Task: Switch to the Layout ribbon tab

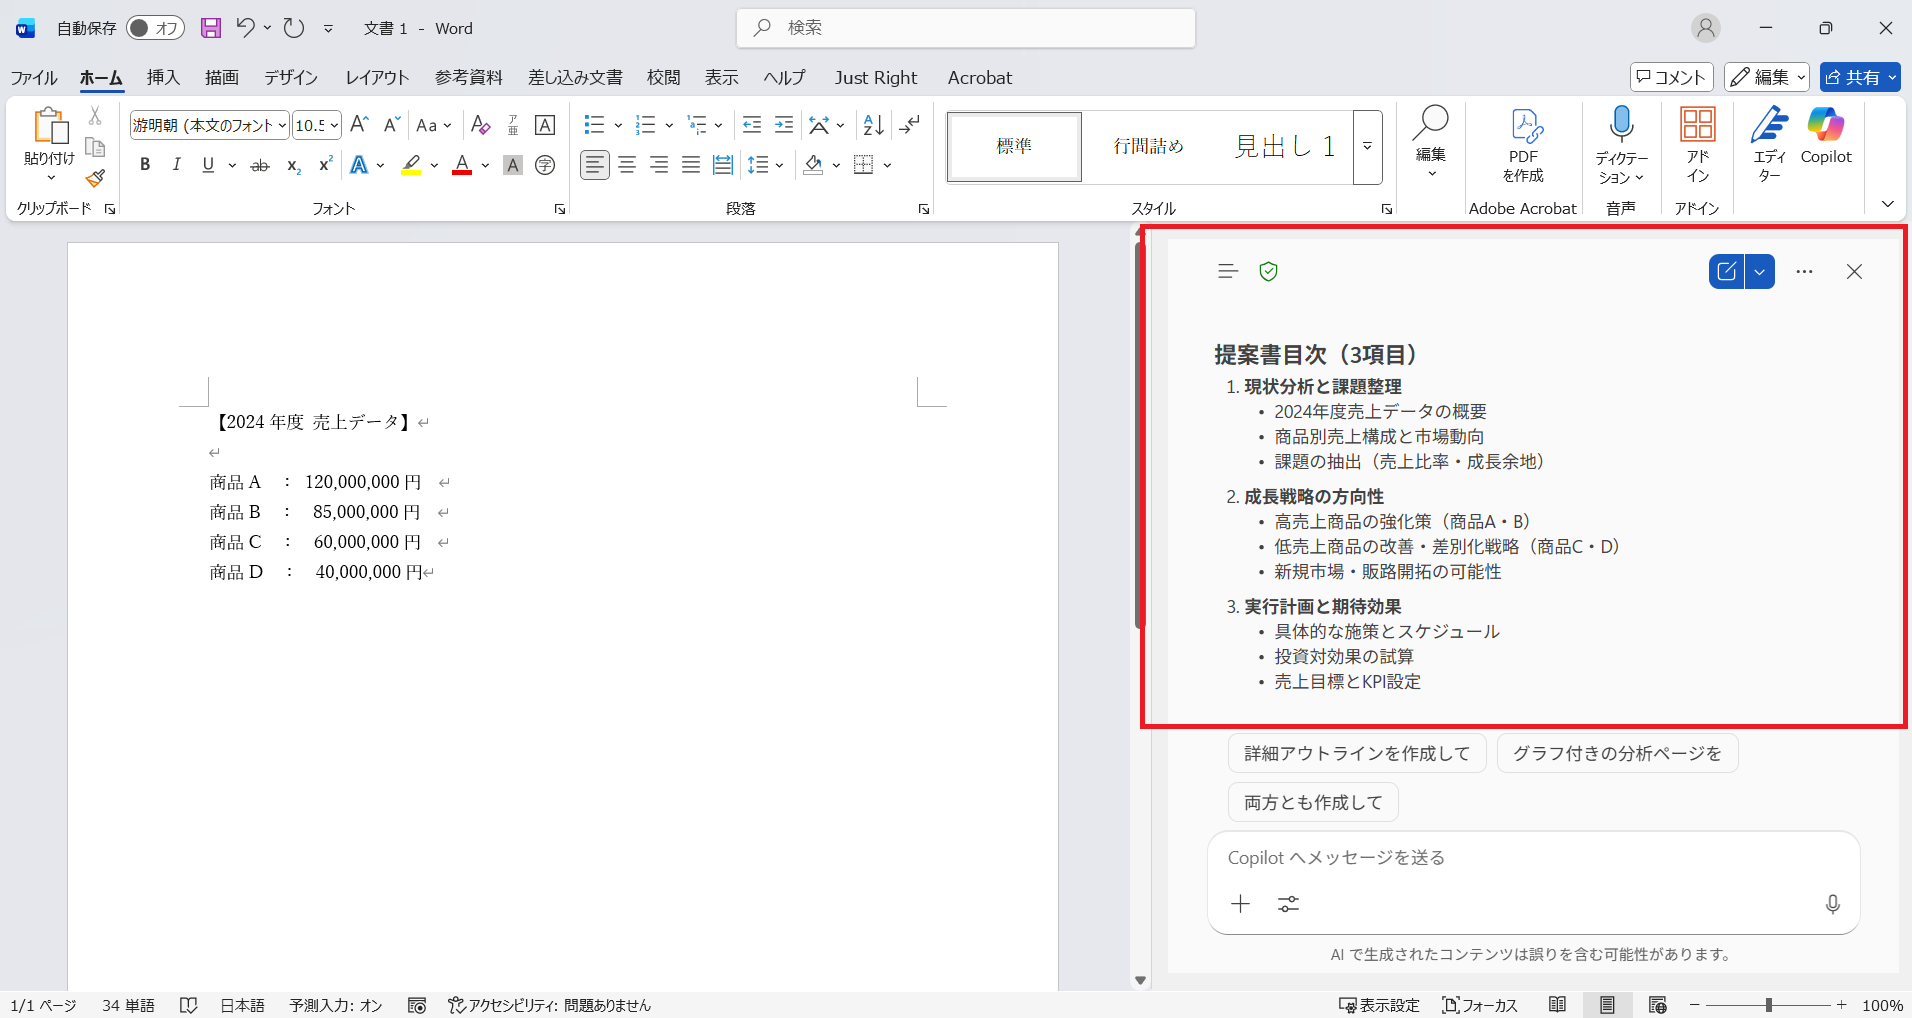Action: [x=377, y=77]
